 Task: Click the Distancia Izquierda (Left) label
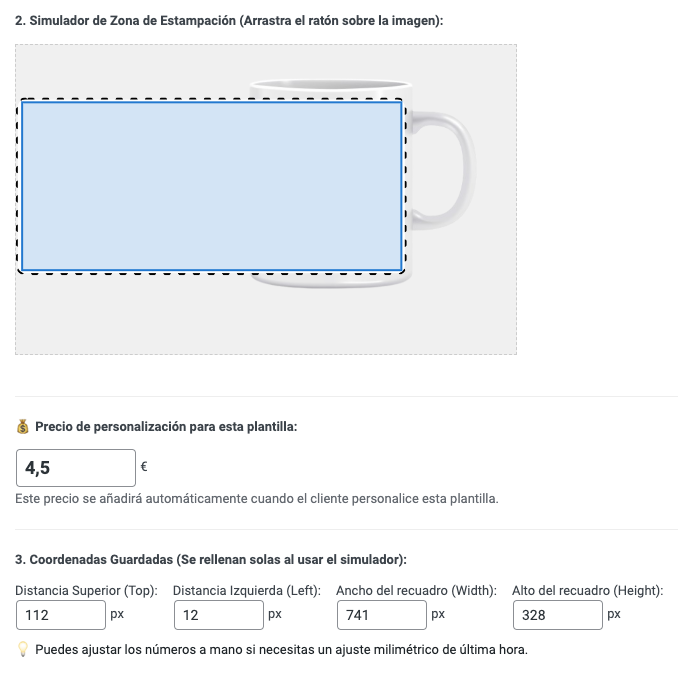pyautogui.click(x=247, y=591)
